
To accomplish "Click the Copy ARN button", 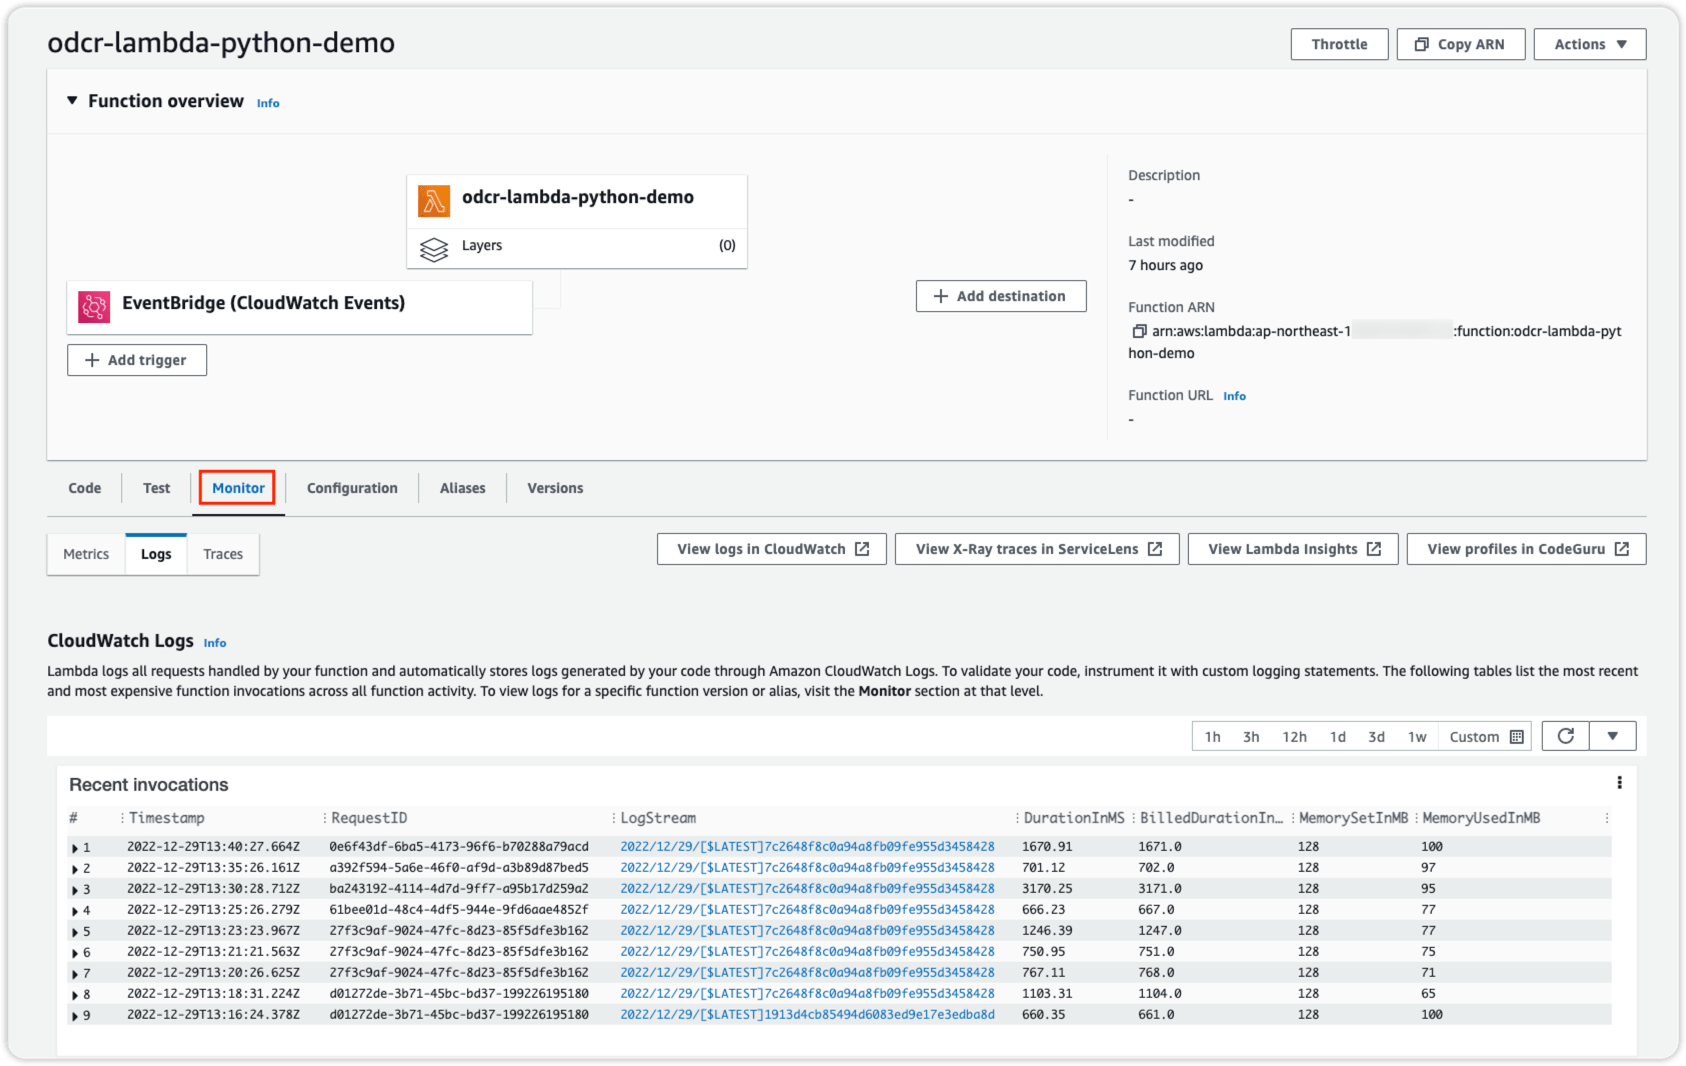I will (x=1461, y=44).
